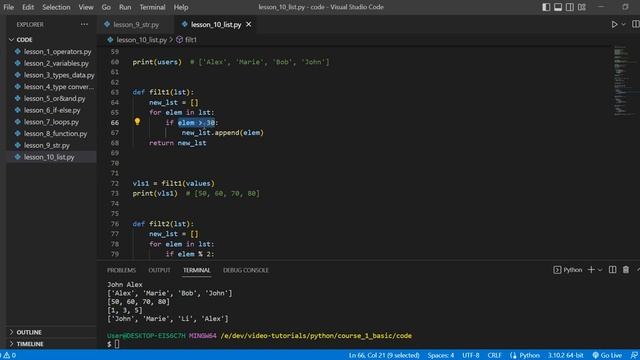The width and height of the screenshot is (640, 360).
Task: Click warnings count in status bar
Action: [x=9, y=355]
